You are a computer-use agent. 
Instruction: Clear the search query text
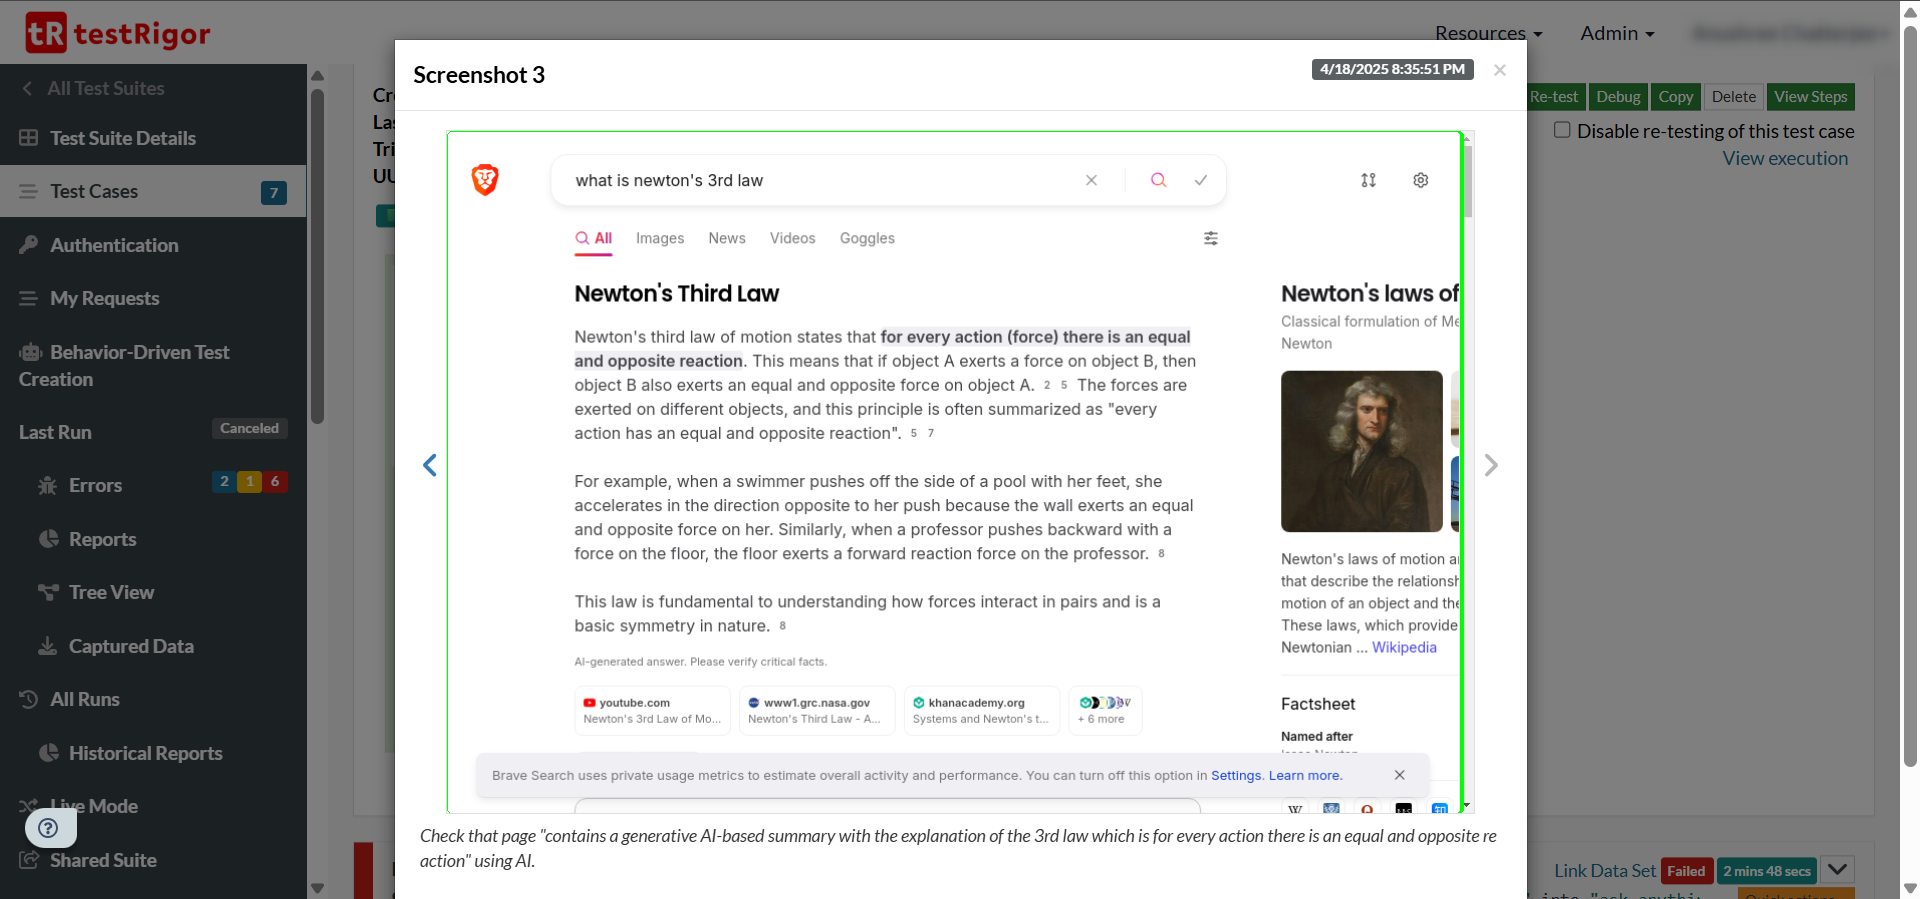[x=1091, y=180]
